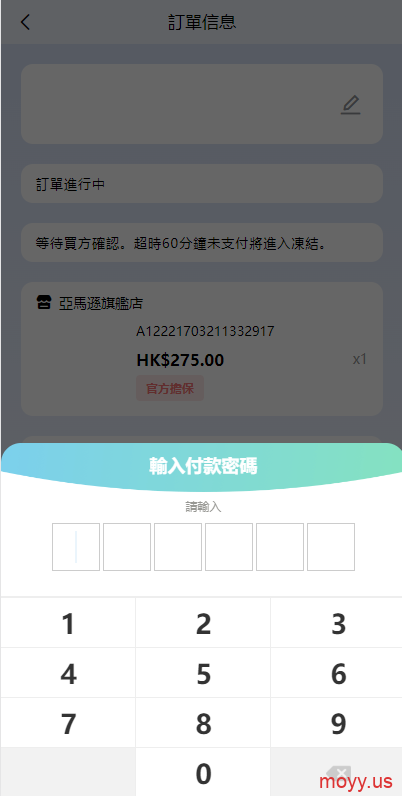Screen dimensions: 402x796
Task: Tap keypad digit 5
Action: coord(203,673)
